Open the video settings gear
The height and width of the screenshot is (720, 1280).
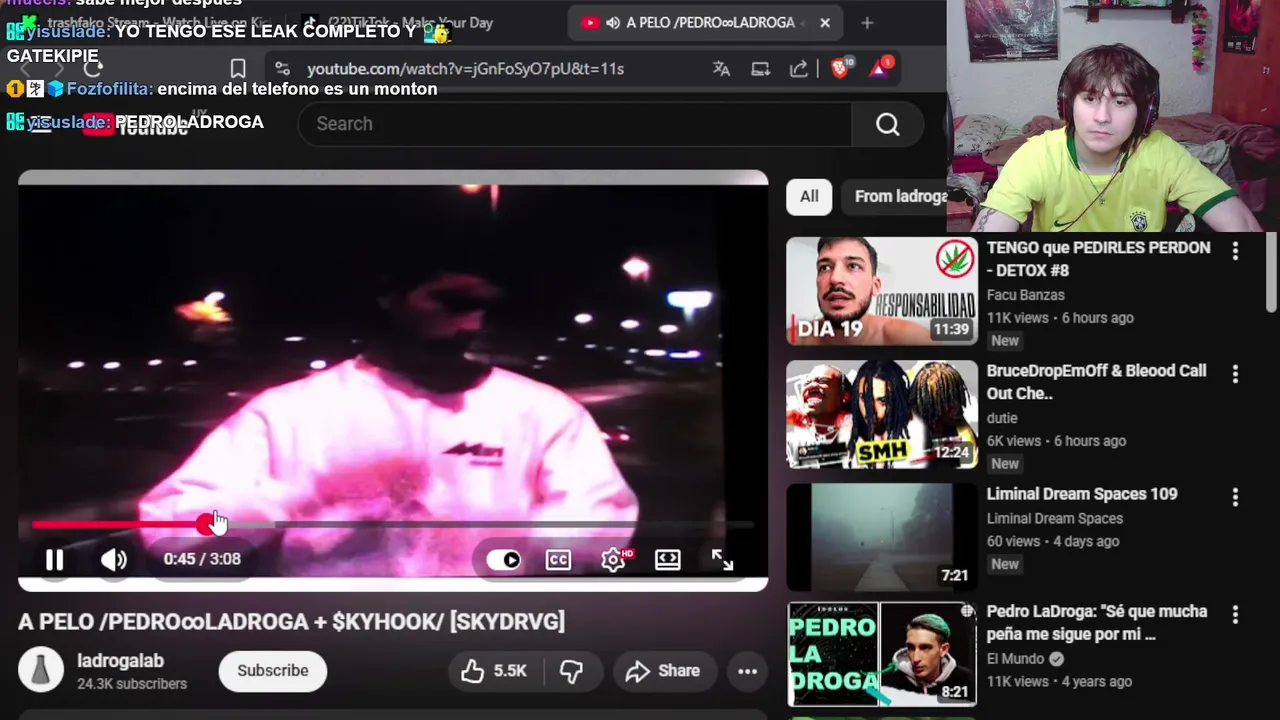tap(613, 560)
